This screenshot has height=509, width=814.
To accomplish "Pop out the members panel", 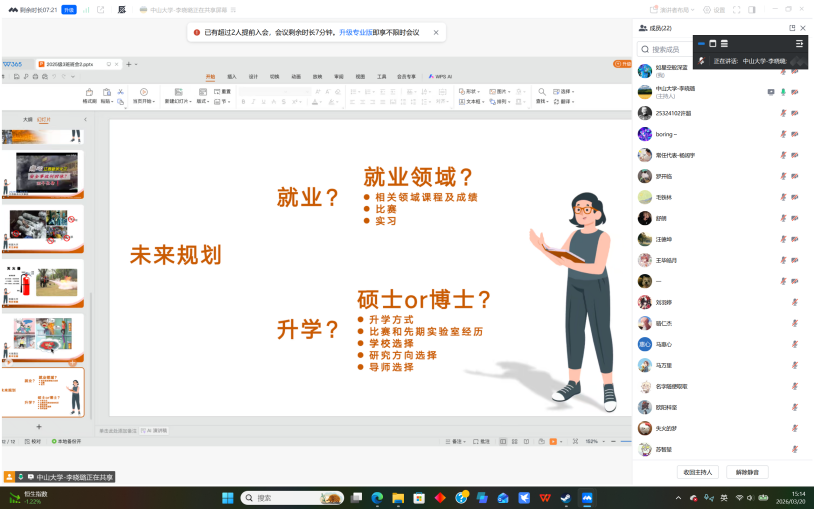I will (x=792, y=28).
